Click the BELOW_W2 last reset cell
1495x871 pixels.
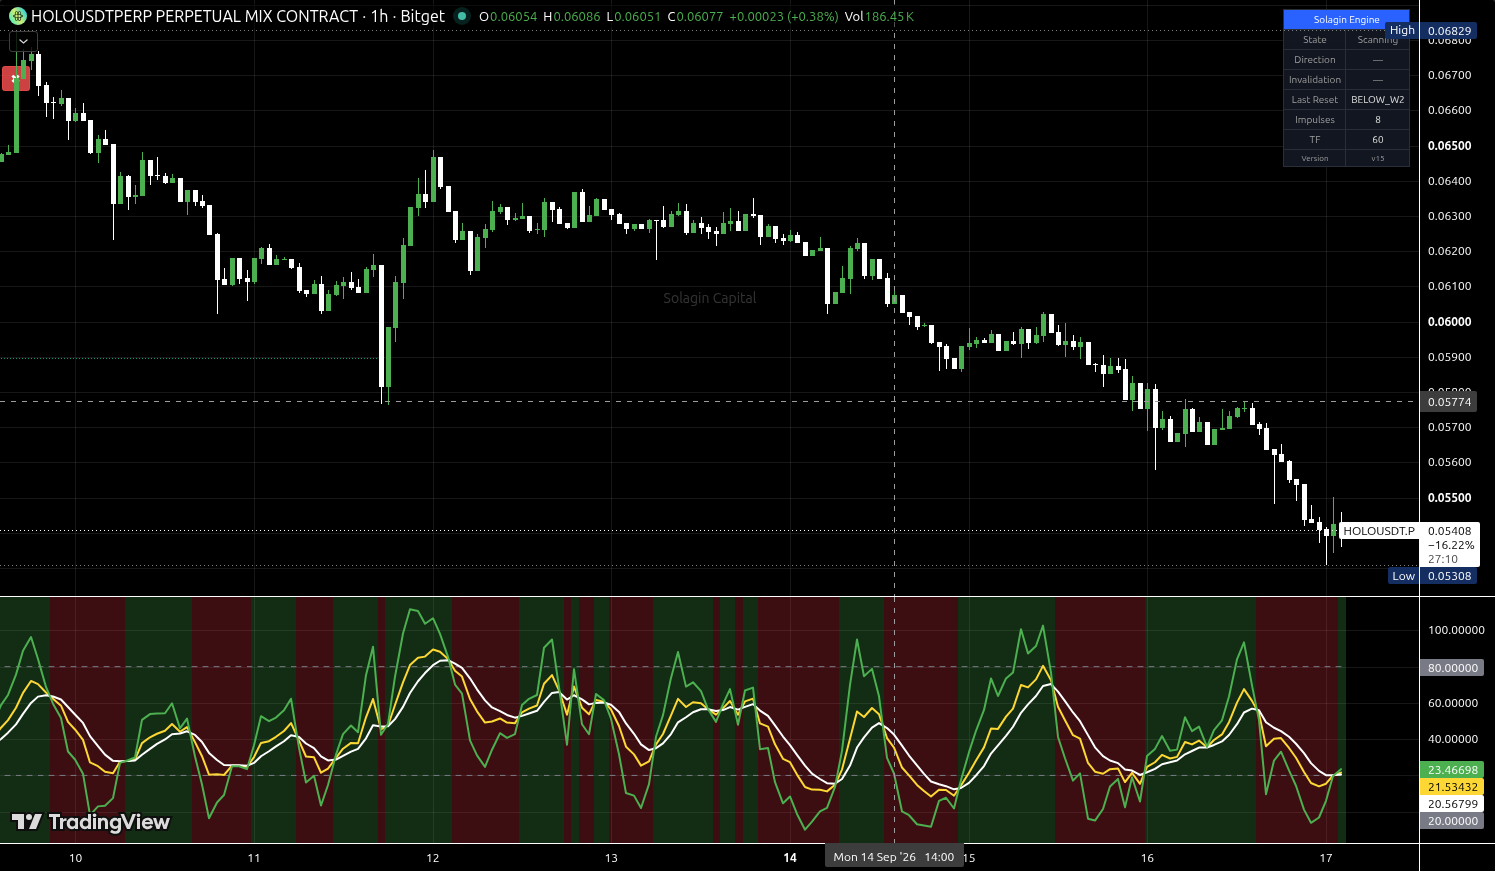click(1377, 100)
